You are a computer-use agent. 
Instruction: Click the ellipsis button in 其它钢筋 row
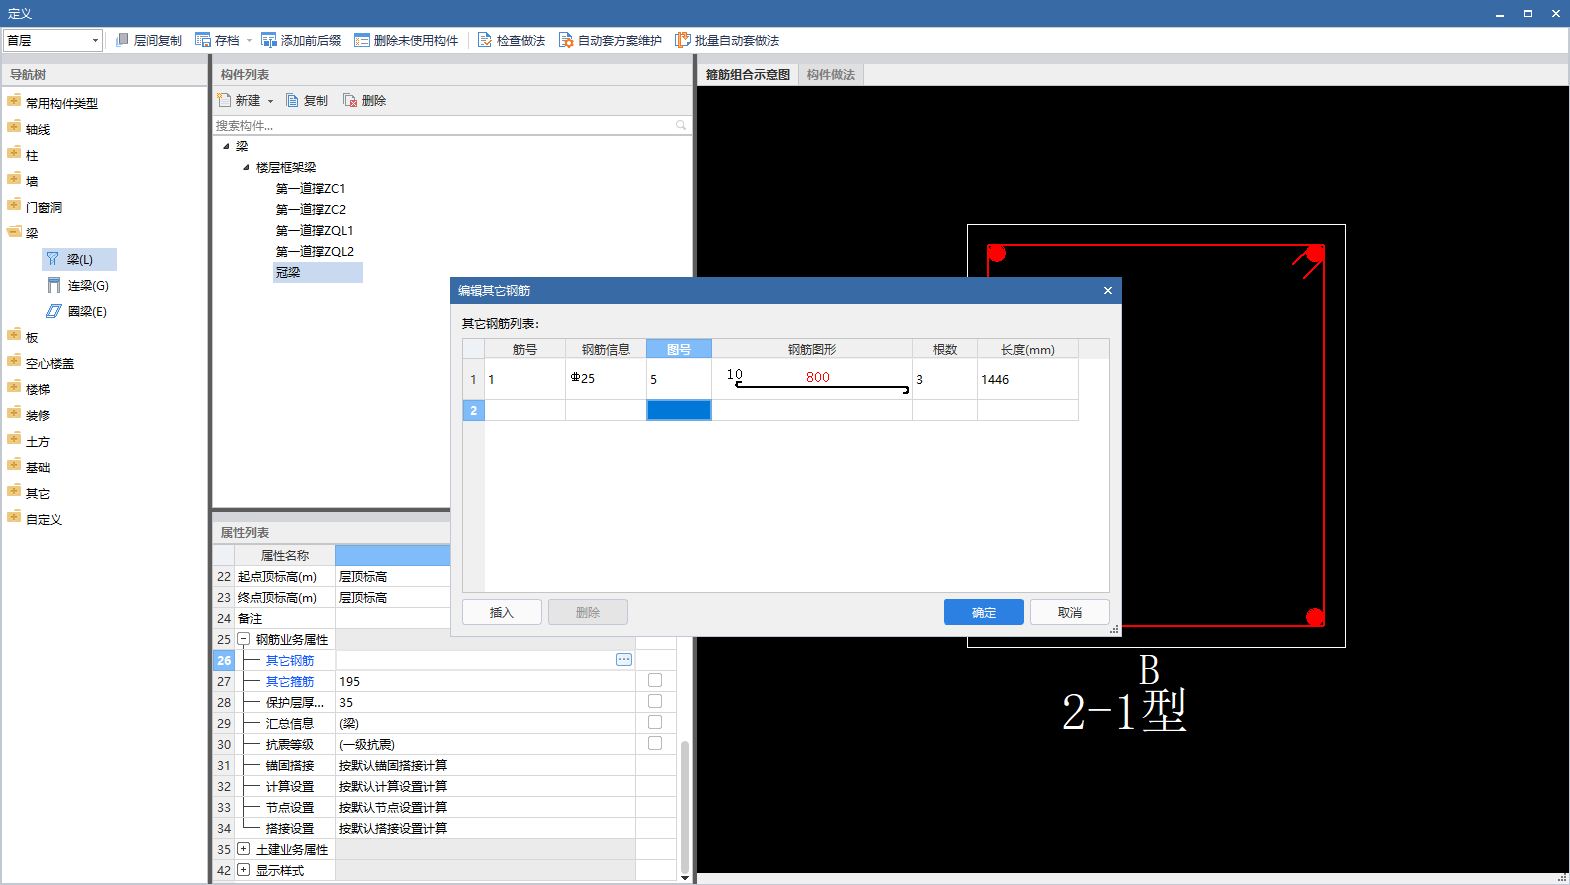click(x=624, y=660)
